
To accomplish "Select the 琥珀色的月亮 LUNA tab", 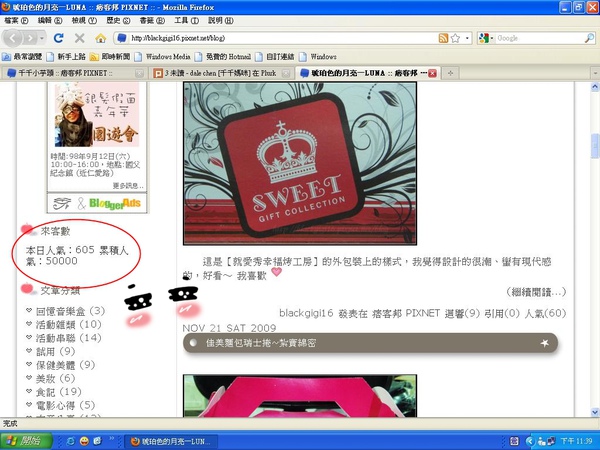I will coord(364,73).
